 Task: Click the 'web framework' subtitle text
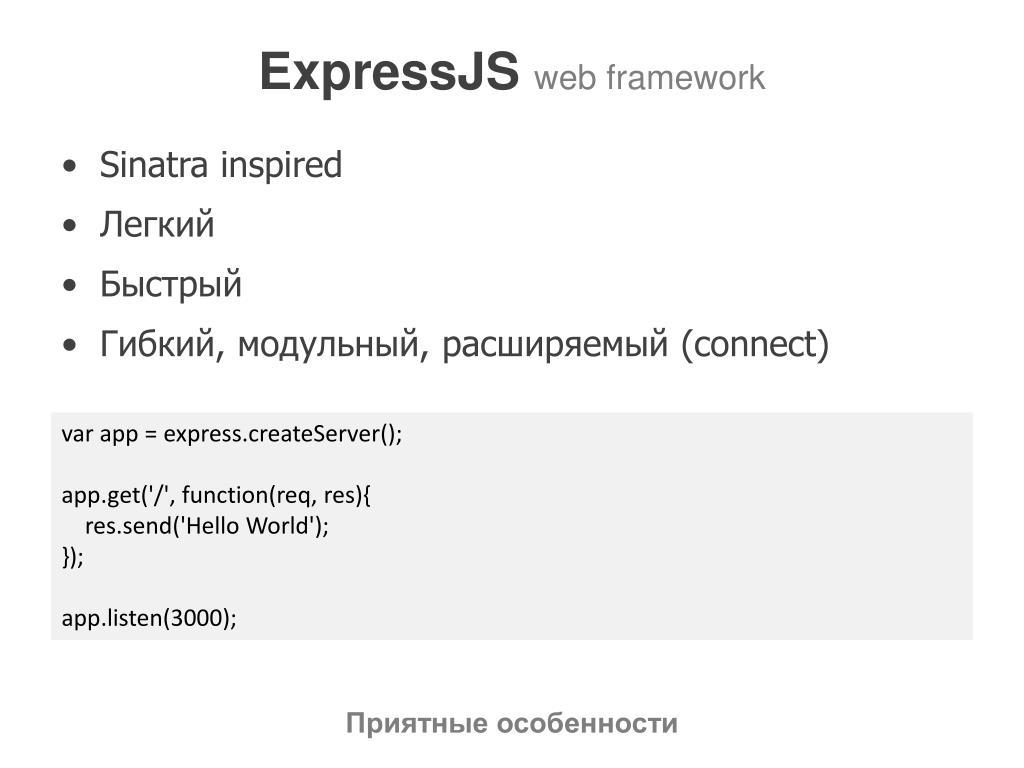click(649, 78)
